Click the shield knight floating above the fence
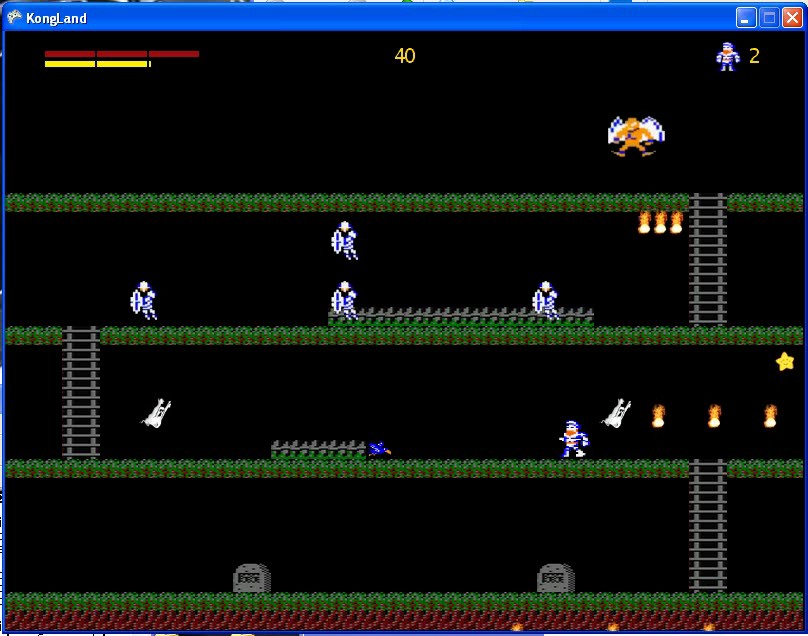This screenshot has height=636, width=808. point(344,240)
